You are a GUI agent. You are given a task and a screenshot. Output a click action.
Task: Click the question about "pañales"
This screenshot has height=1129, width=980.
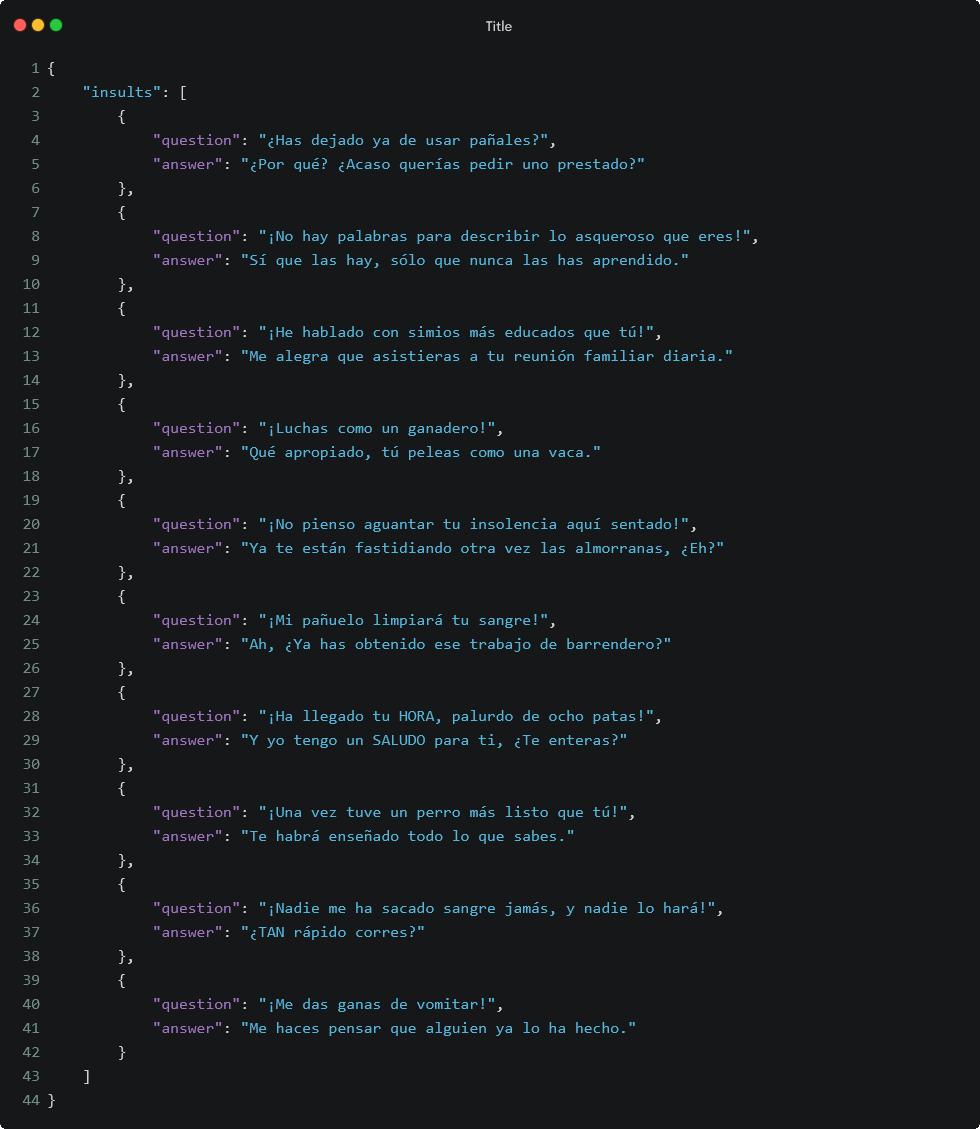tap(403, 140)
